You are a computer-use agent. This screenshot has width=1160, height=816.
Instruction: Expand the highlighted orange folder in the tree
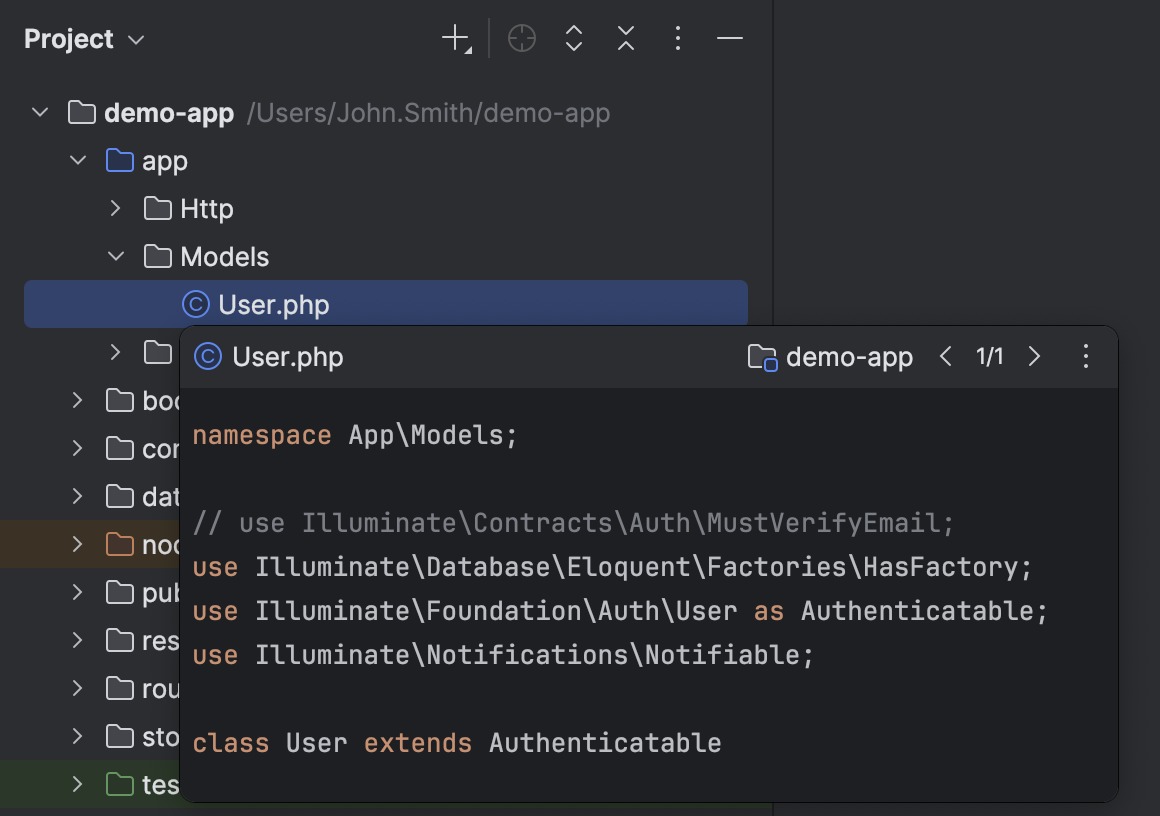point(78,544)
